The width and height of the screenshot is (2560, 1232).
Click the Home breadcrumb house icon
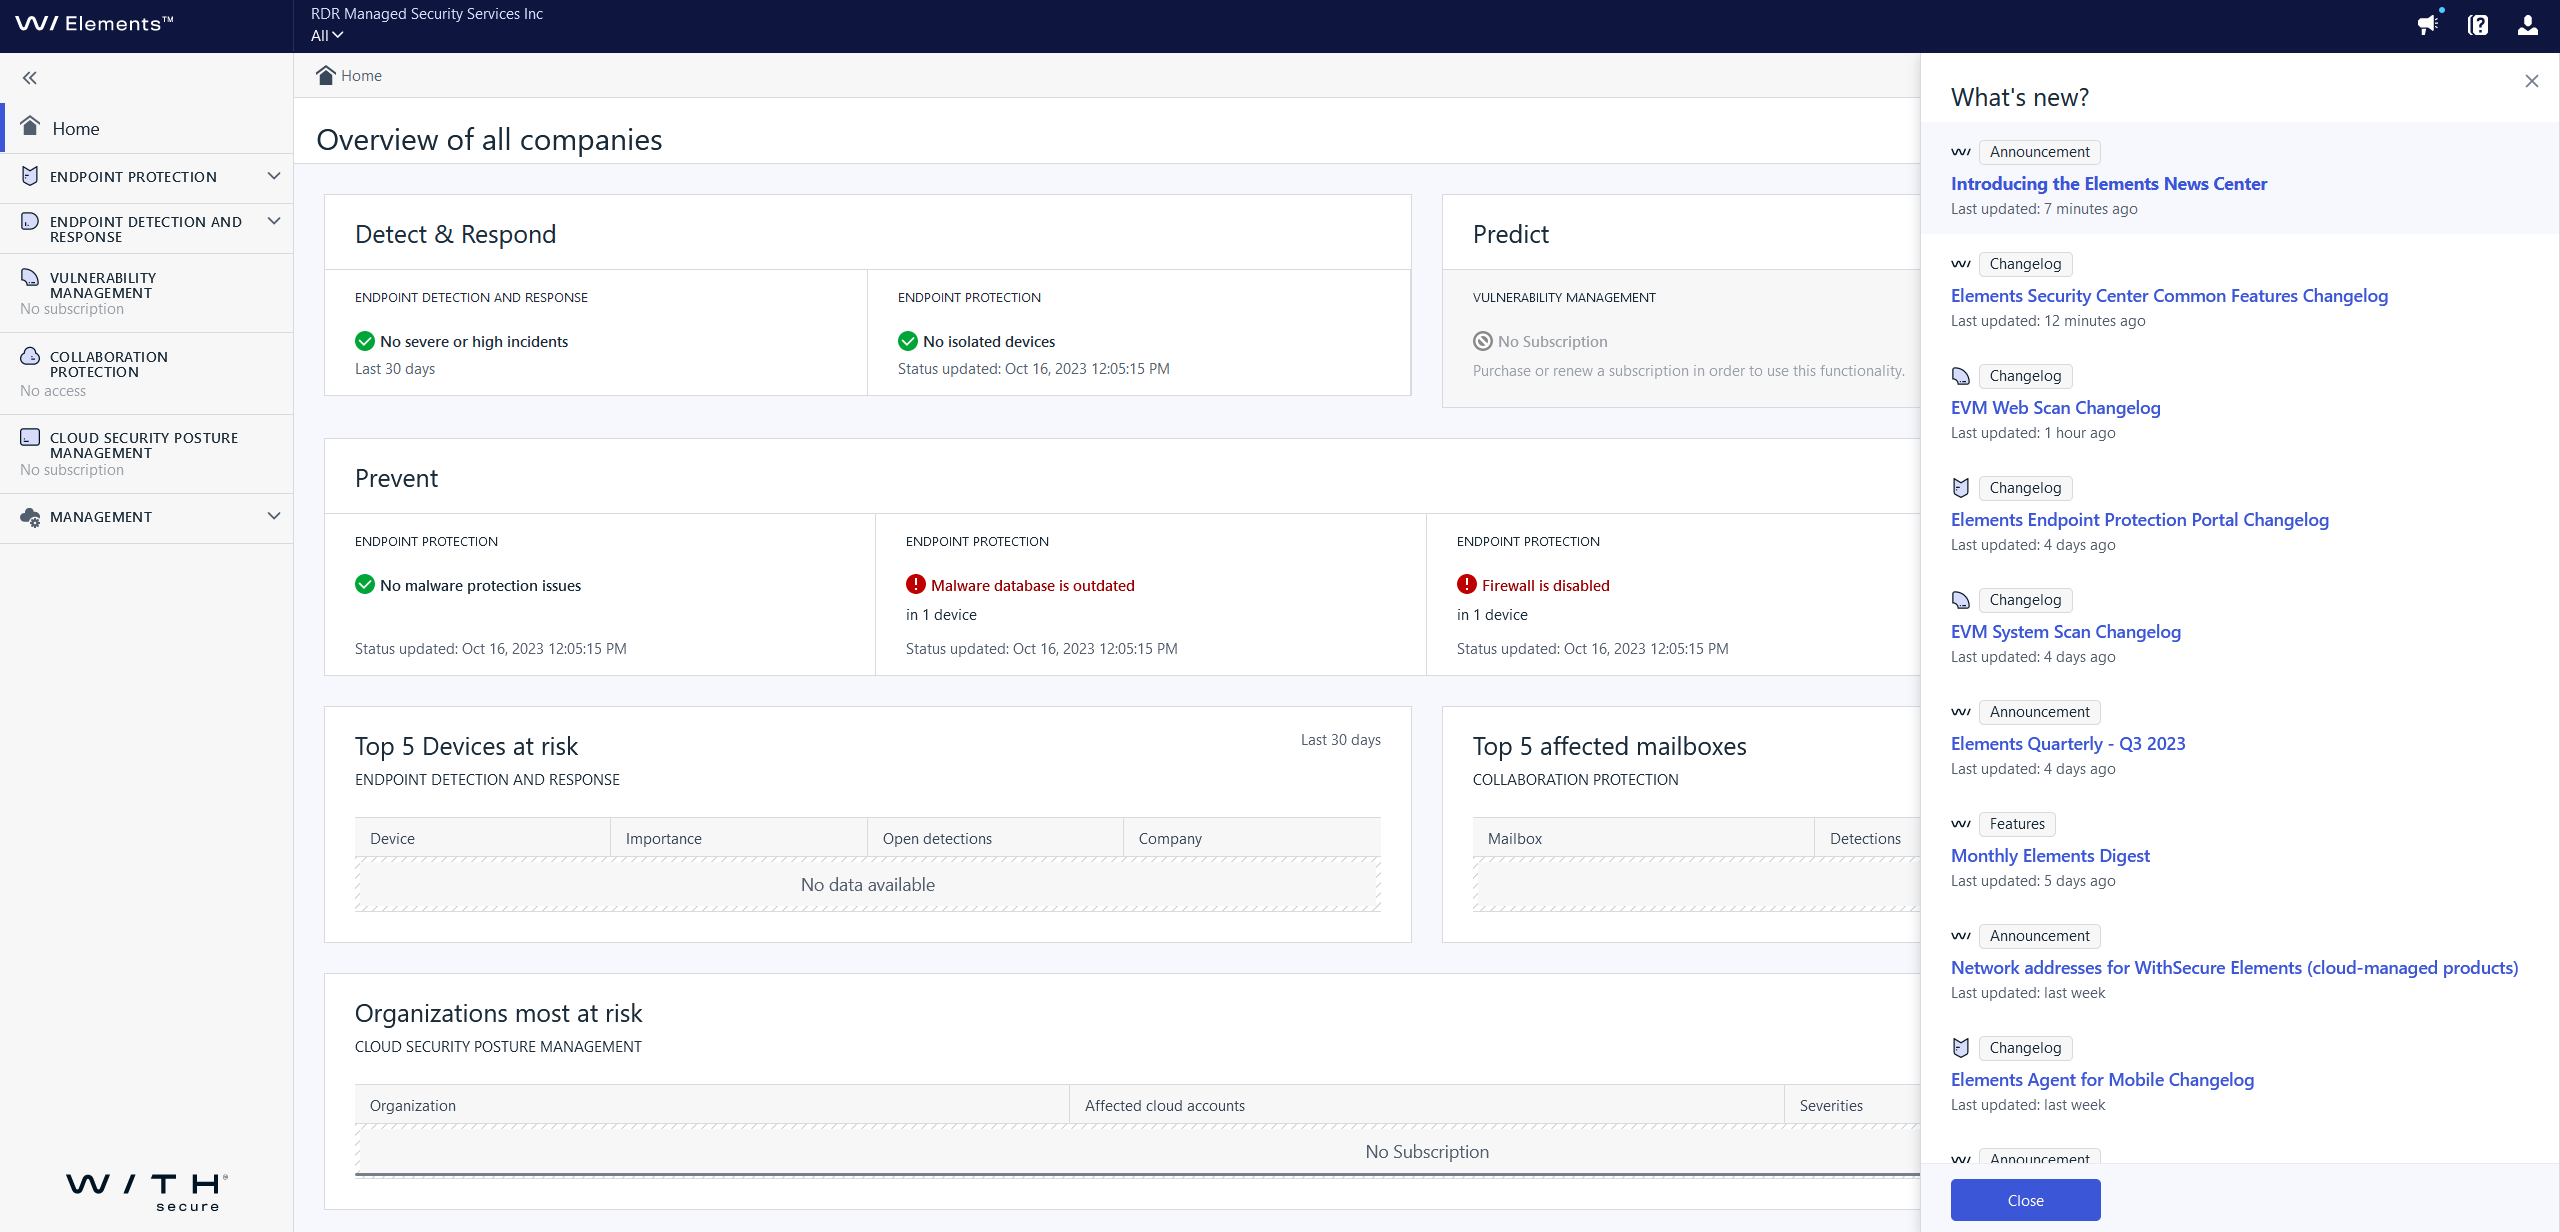point(325,75)
